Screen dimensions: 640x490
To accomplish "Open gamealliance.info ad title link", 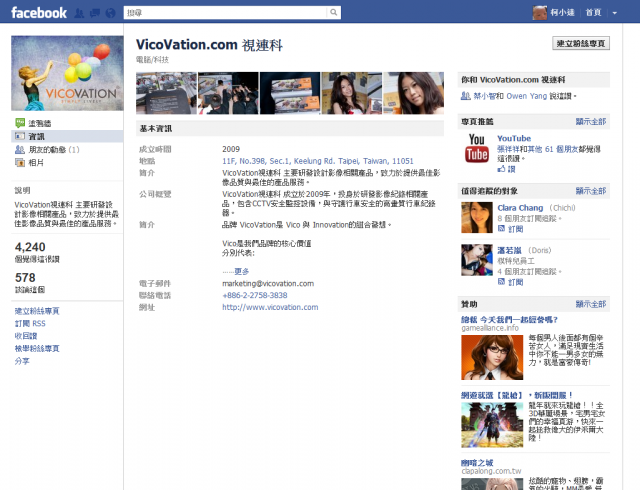I will tap(509, 320).
